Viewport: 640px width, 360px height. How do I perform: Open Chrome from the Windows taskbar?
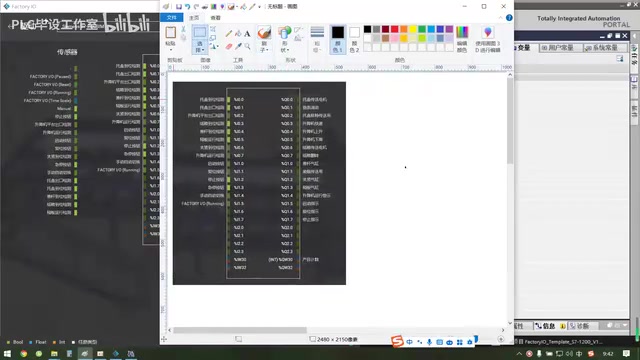coord(24,353)
